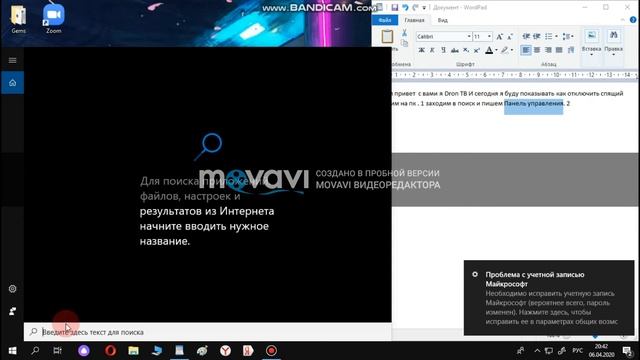The height and width of the screenshot is (360, 640).
Task: Toggle italic К formatting
Action: click(432, 50)
